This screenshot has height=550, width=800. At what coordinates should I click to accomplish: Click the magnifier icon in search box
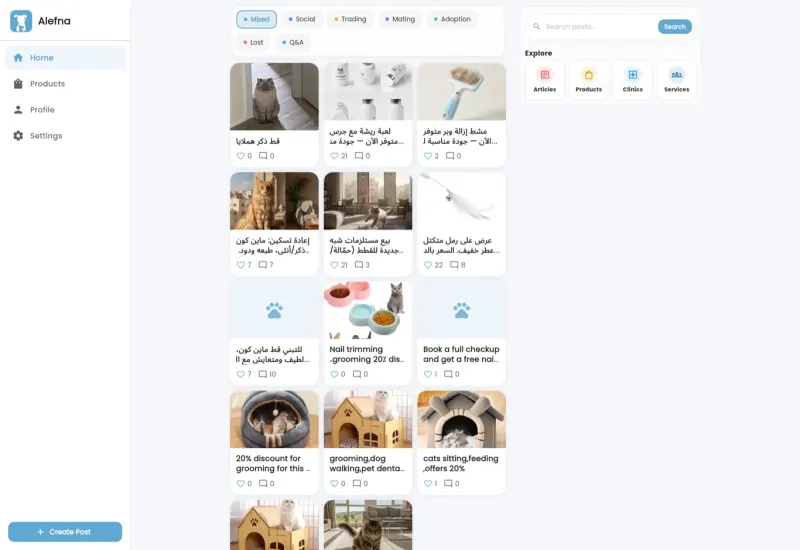point(536,27)
